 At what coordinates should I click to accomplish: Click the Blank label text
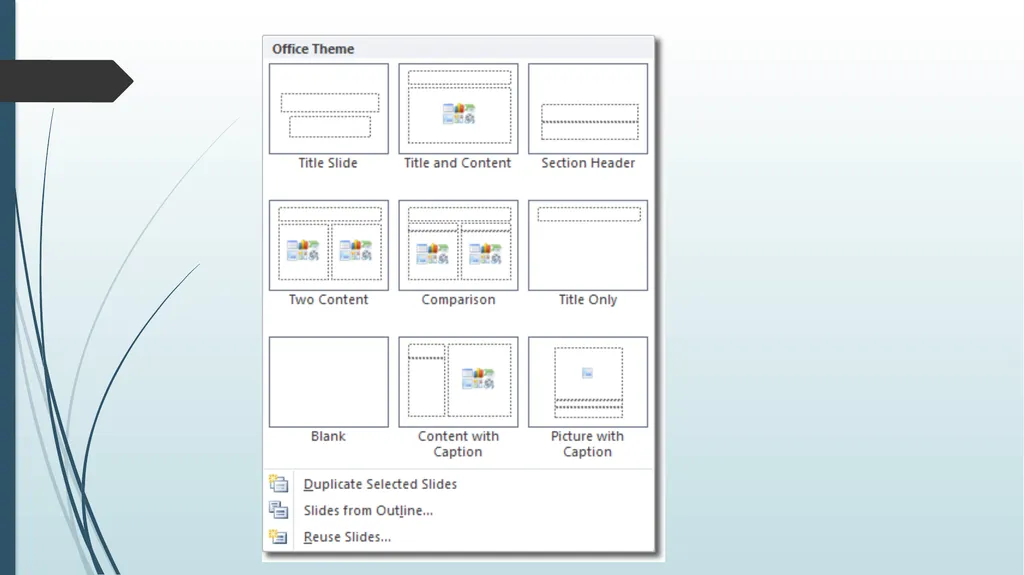(328, 436)
